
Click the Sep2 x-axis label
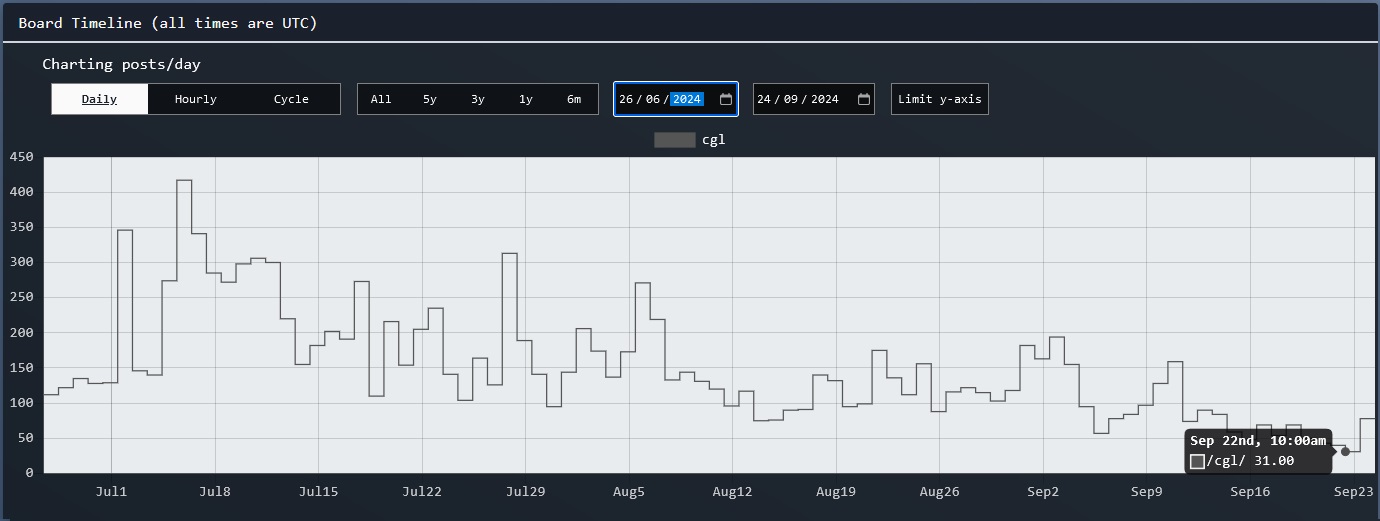(1043, 491)
